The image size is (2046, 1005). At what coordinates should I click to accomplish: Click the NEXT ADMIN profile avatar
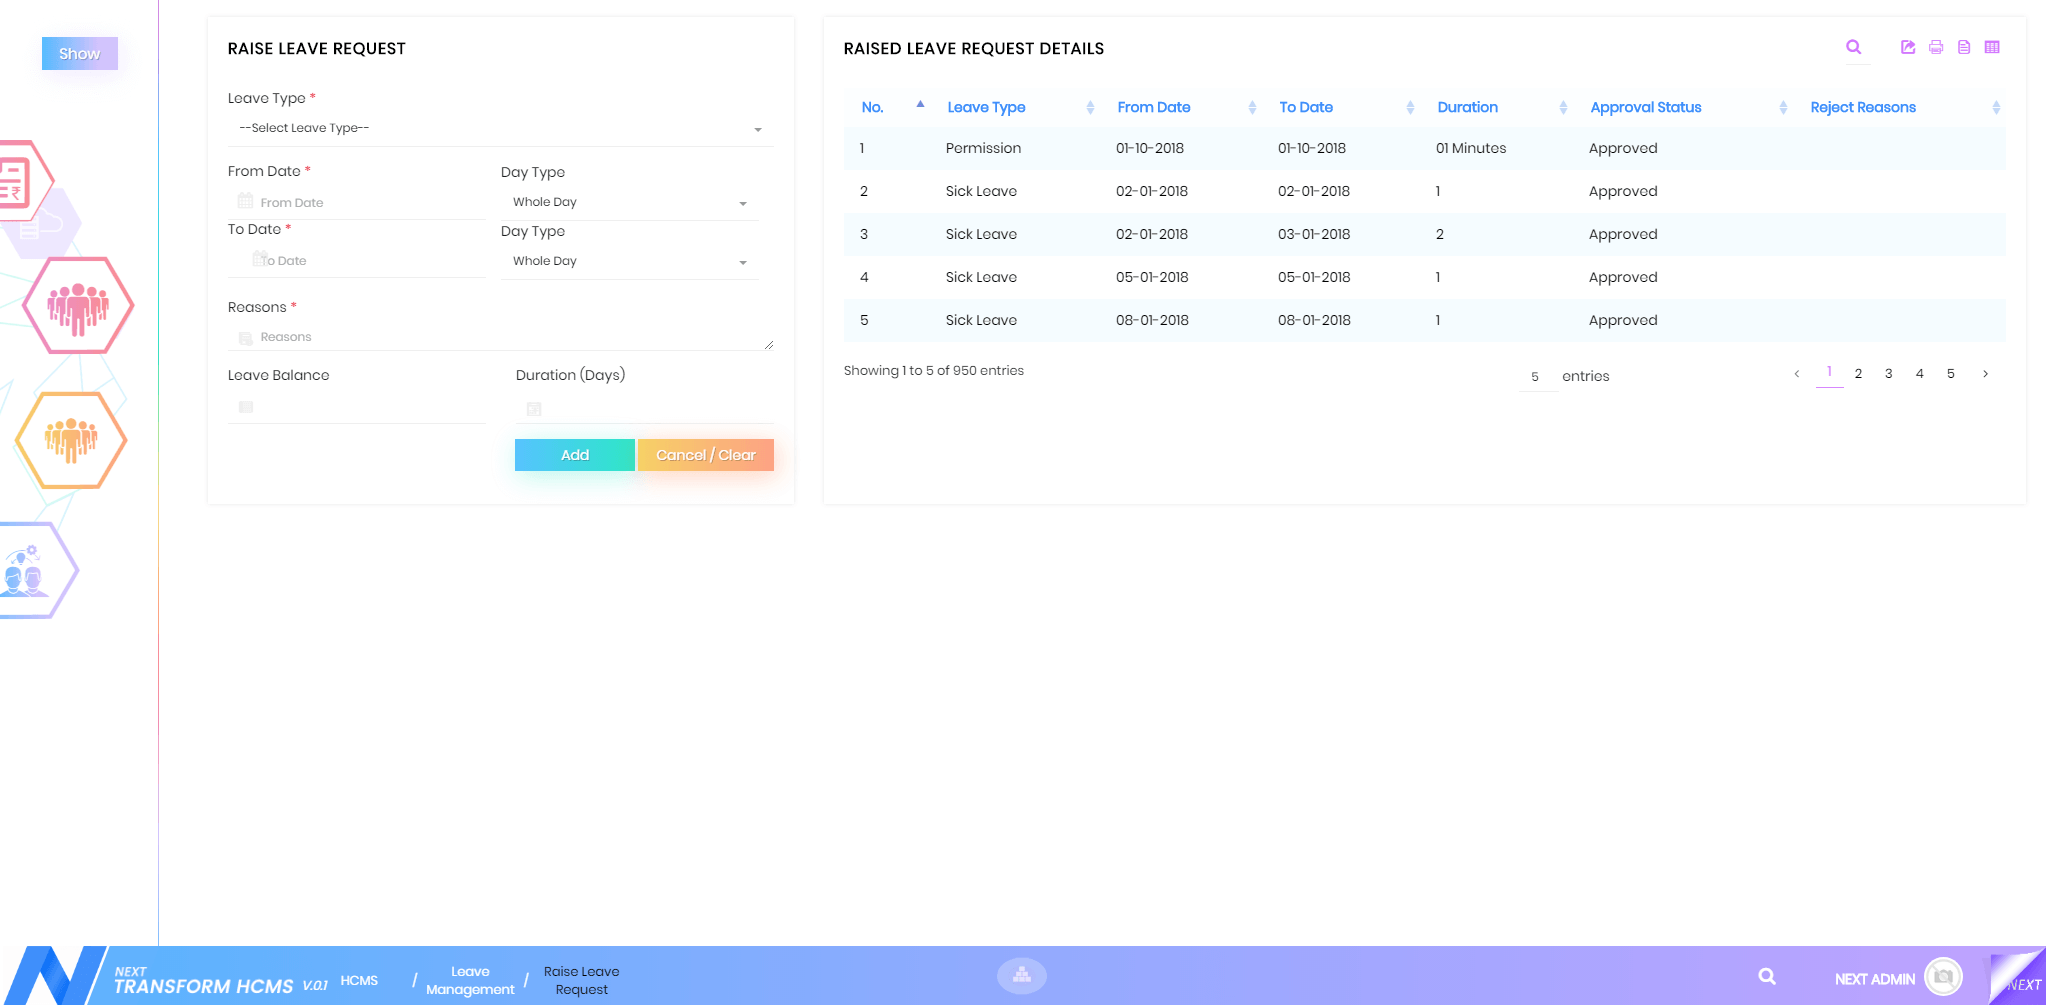pos(1942,977)
